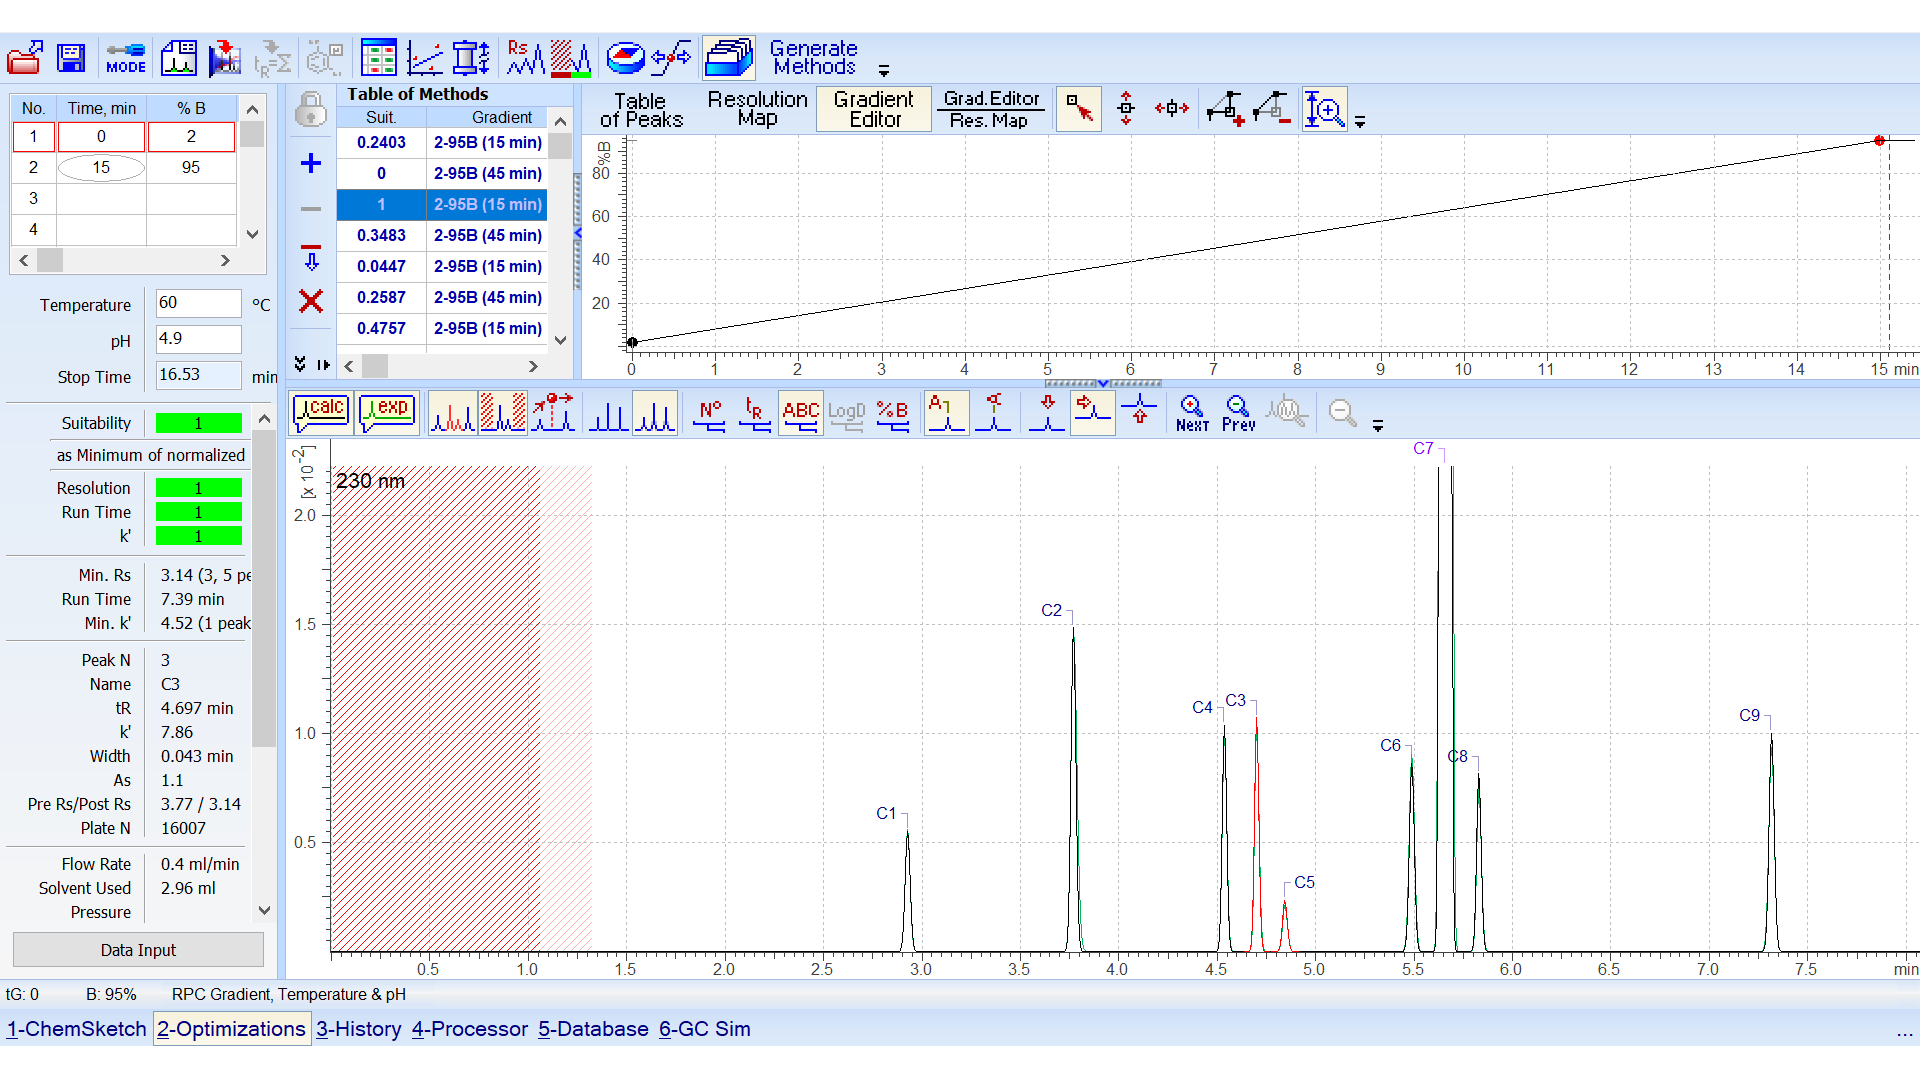
Task: Toggle retention time (tR) labels display
Action: [x=755, y=413]
